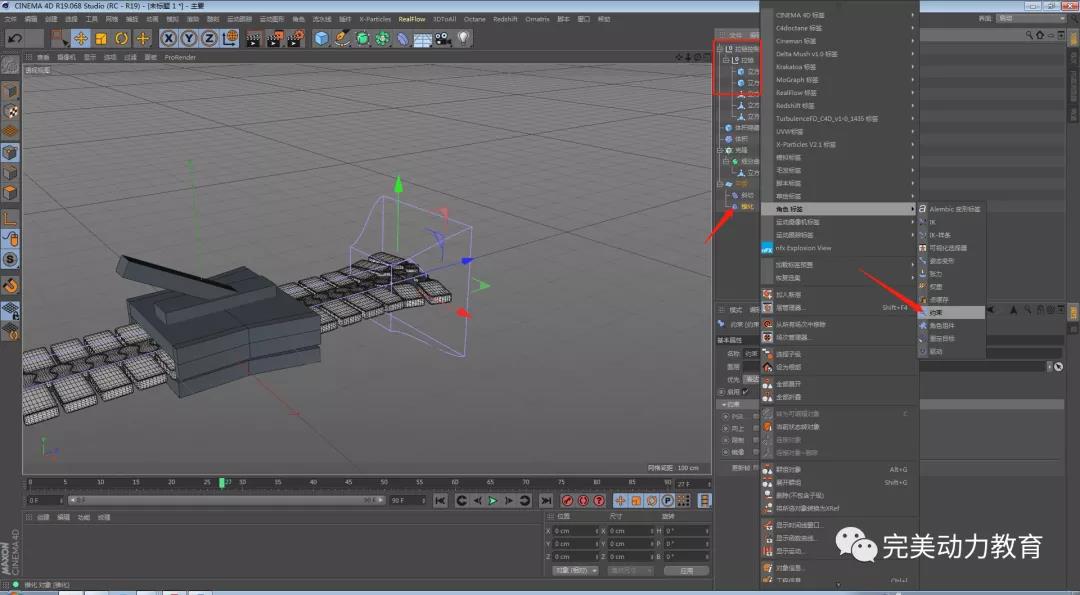Open the RealFlow menu
1080x595 pixels.
pyautogui.click(x=410, y=19)
